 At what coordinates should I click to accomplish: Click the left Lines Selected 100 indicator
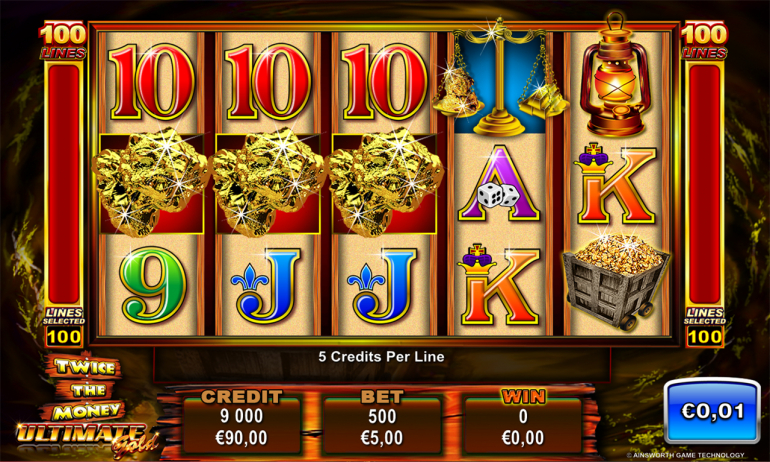[64, 326]
